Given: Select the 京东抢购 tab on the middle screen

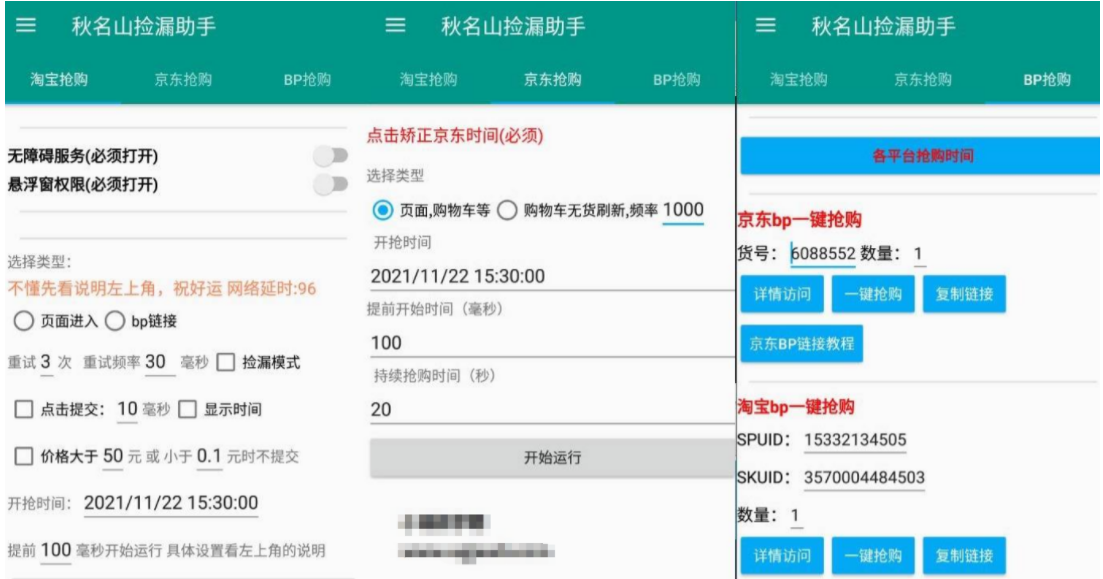Looking at the screenshot, I should 553,79.
